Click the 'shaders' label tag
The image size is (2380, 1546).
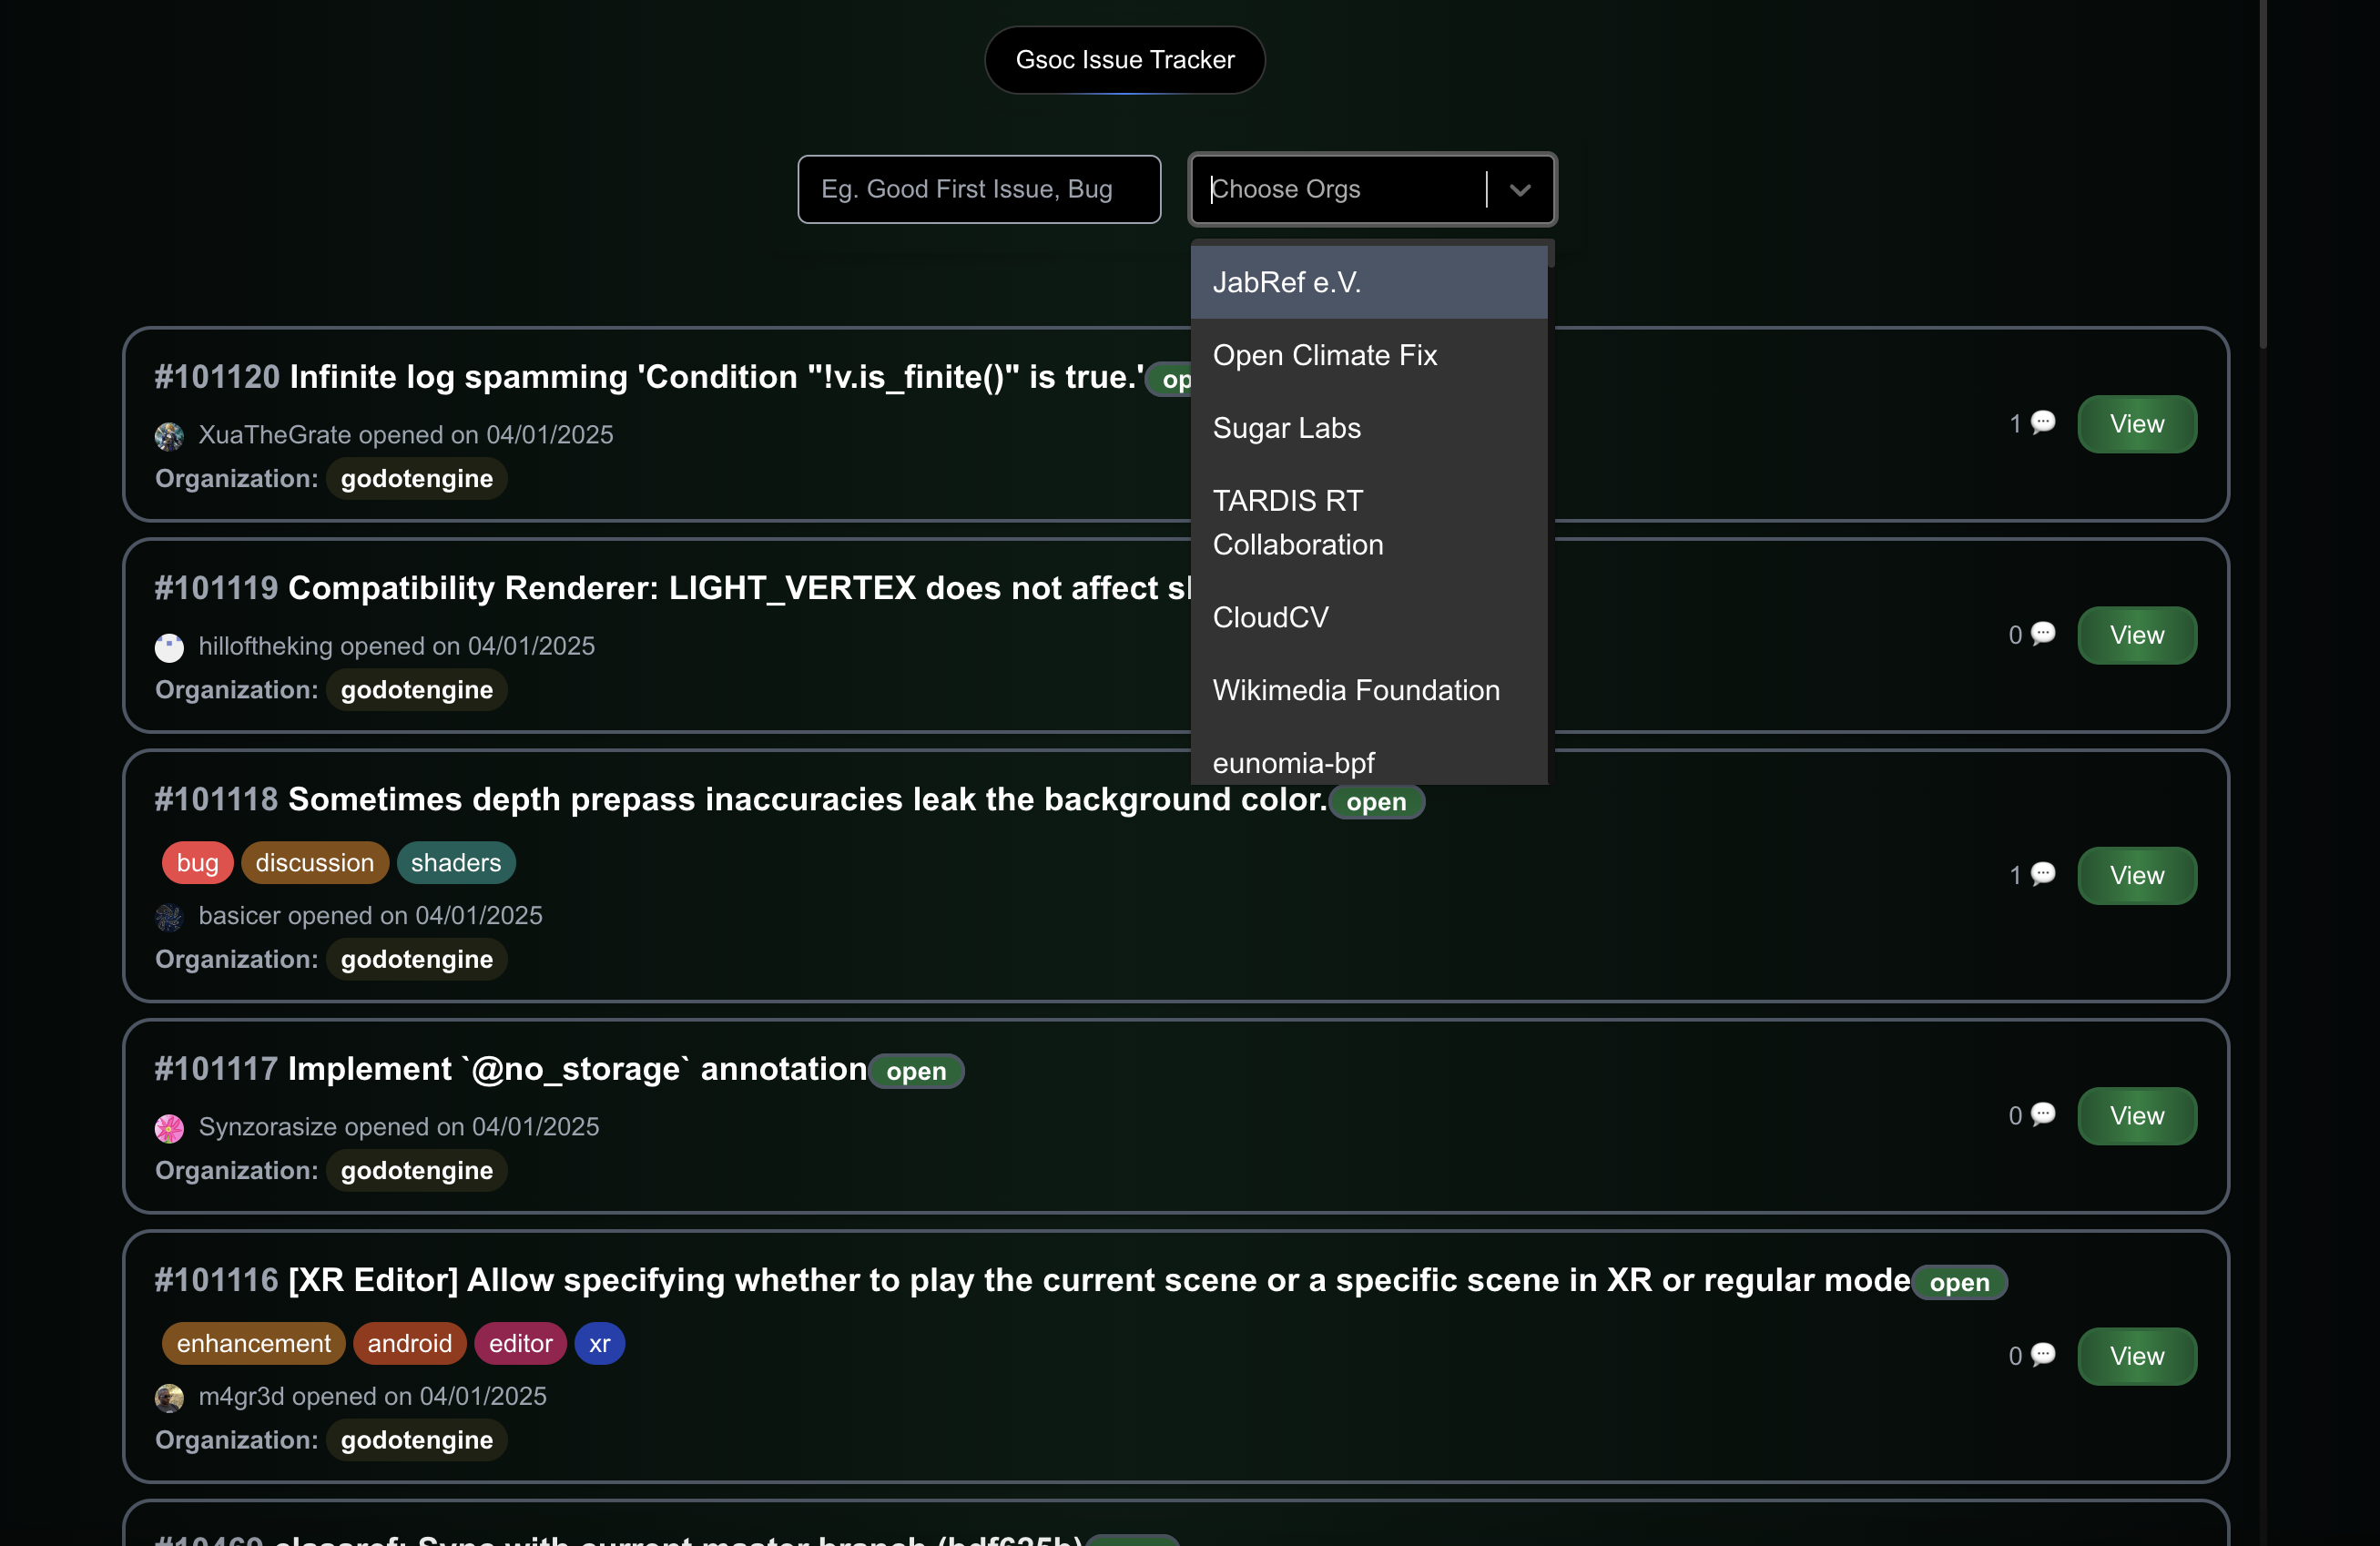coord(456,863)
